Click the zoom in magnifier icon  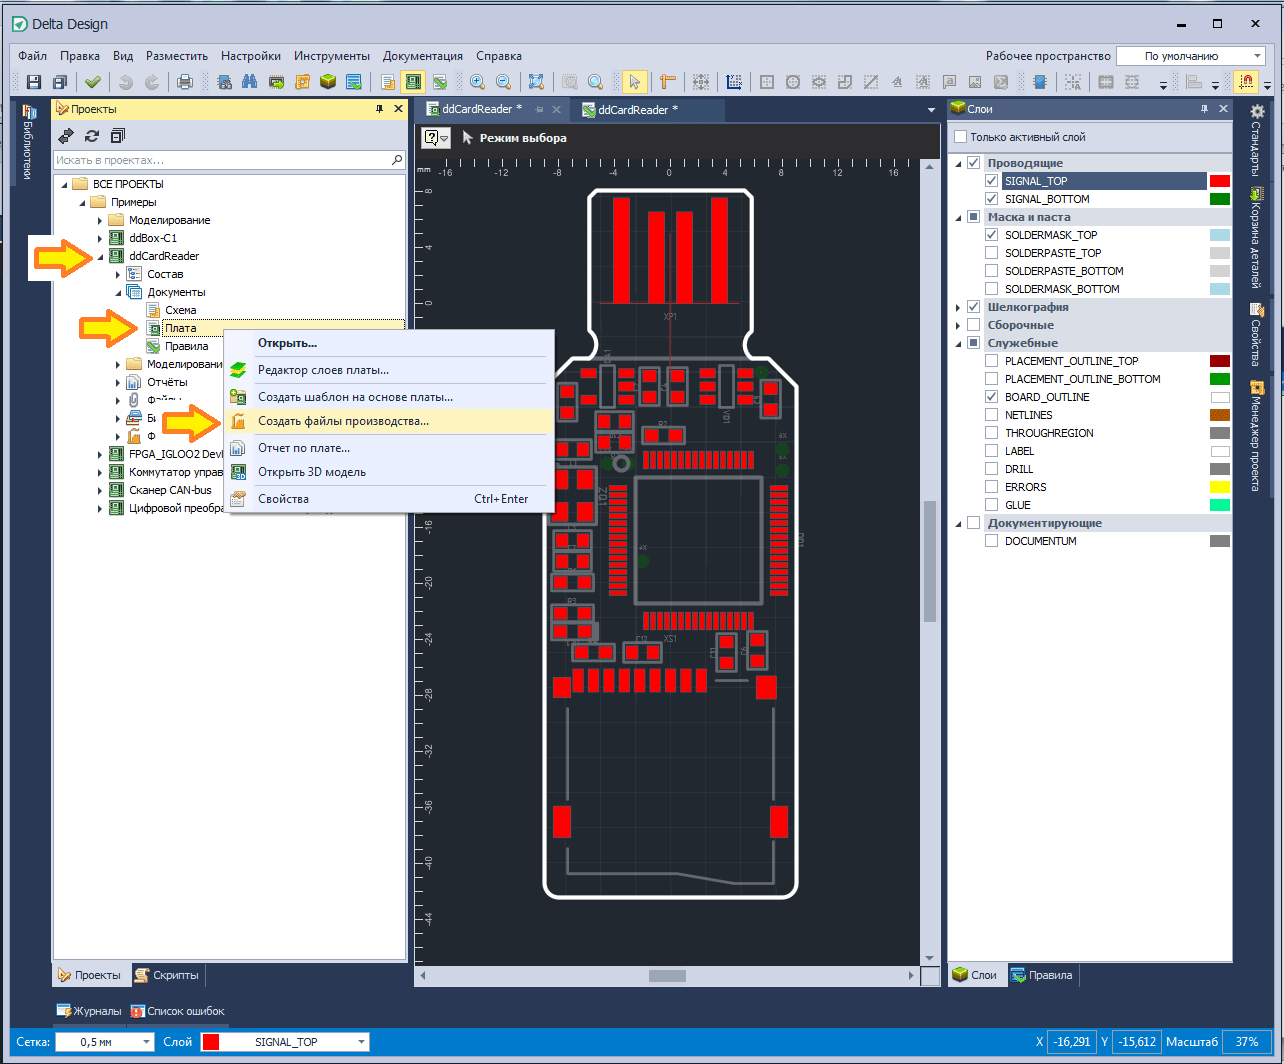478,82
